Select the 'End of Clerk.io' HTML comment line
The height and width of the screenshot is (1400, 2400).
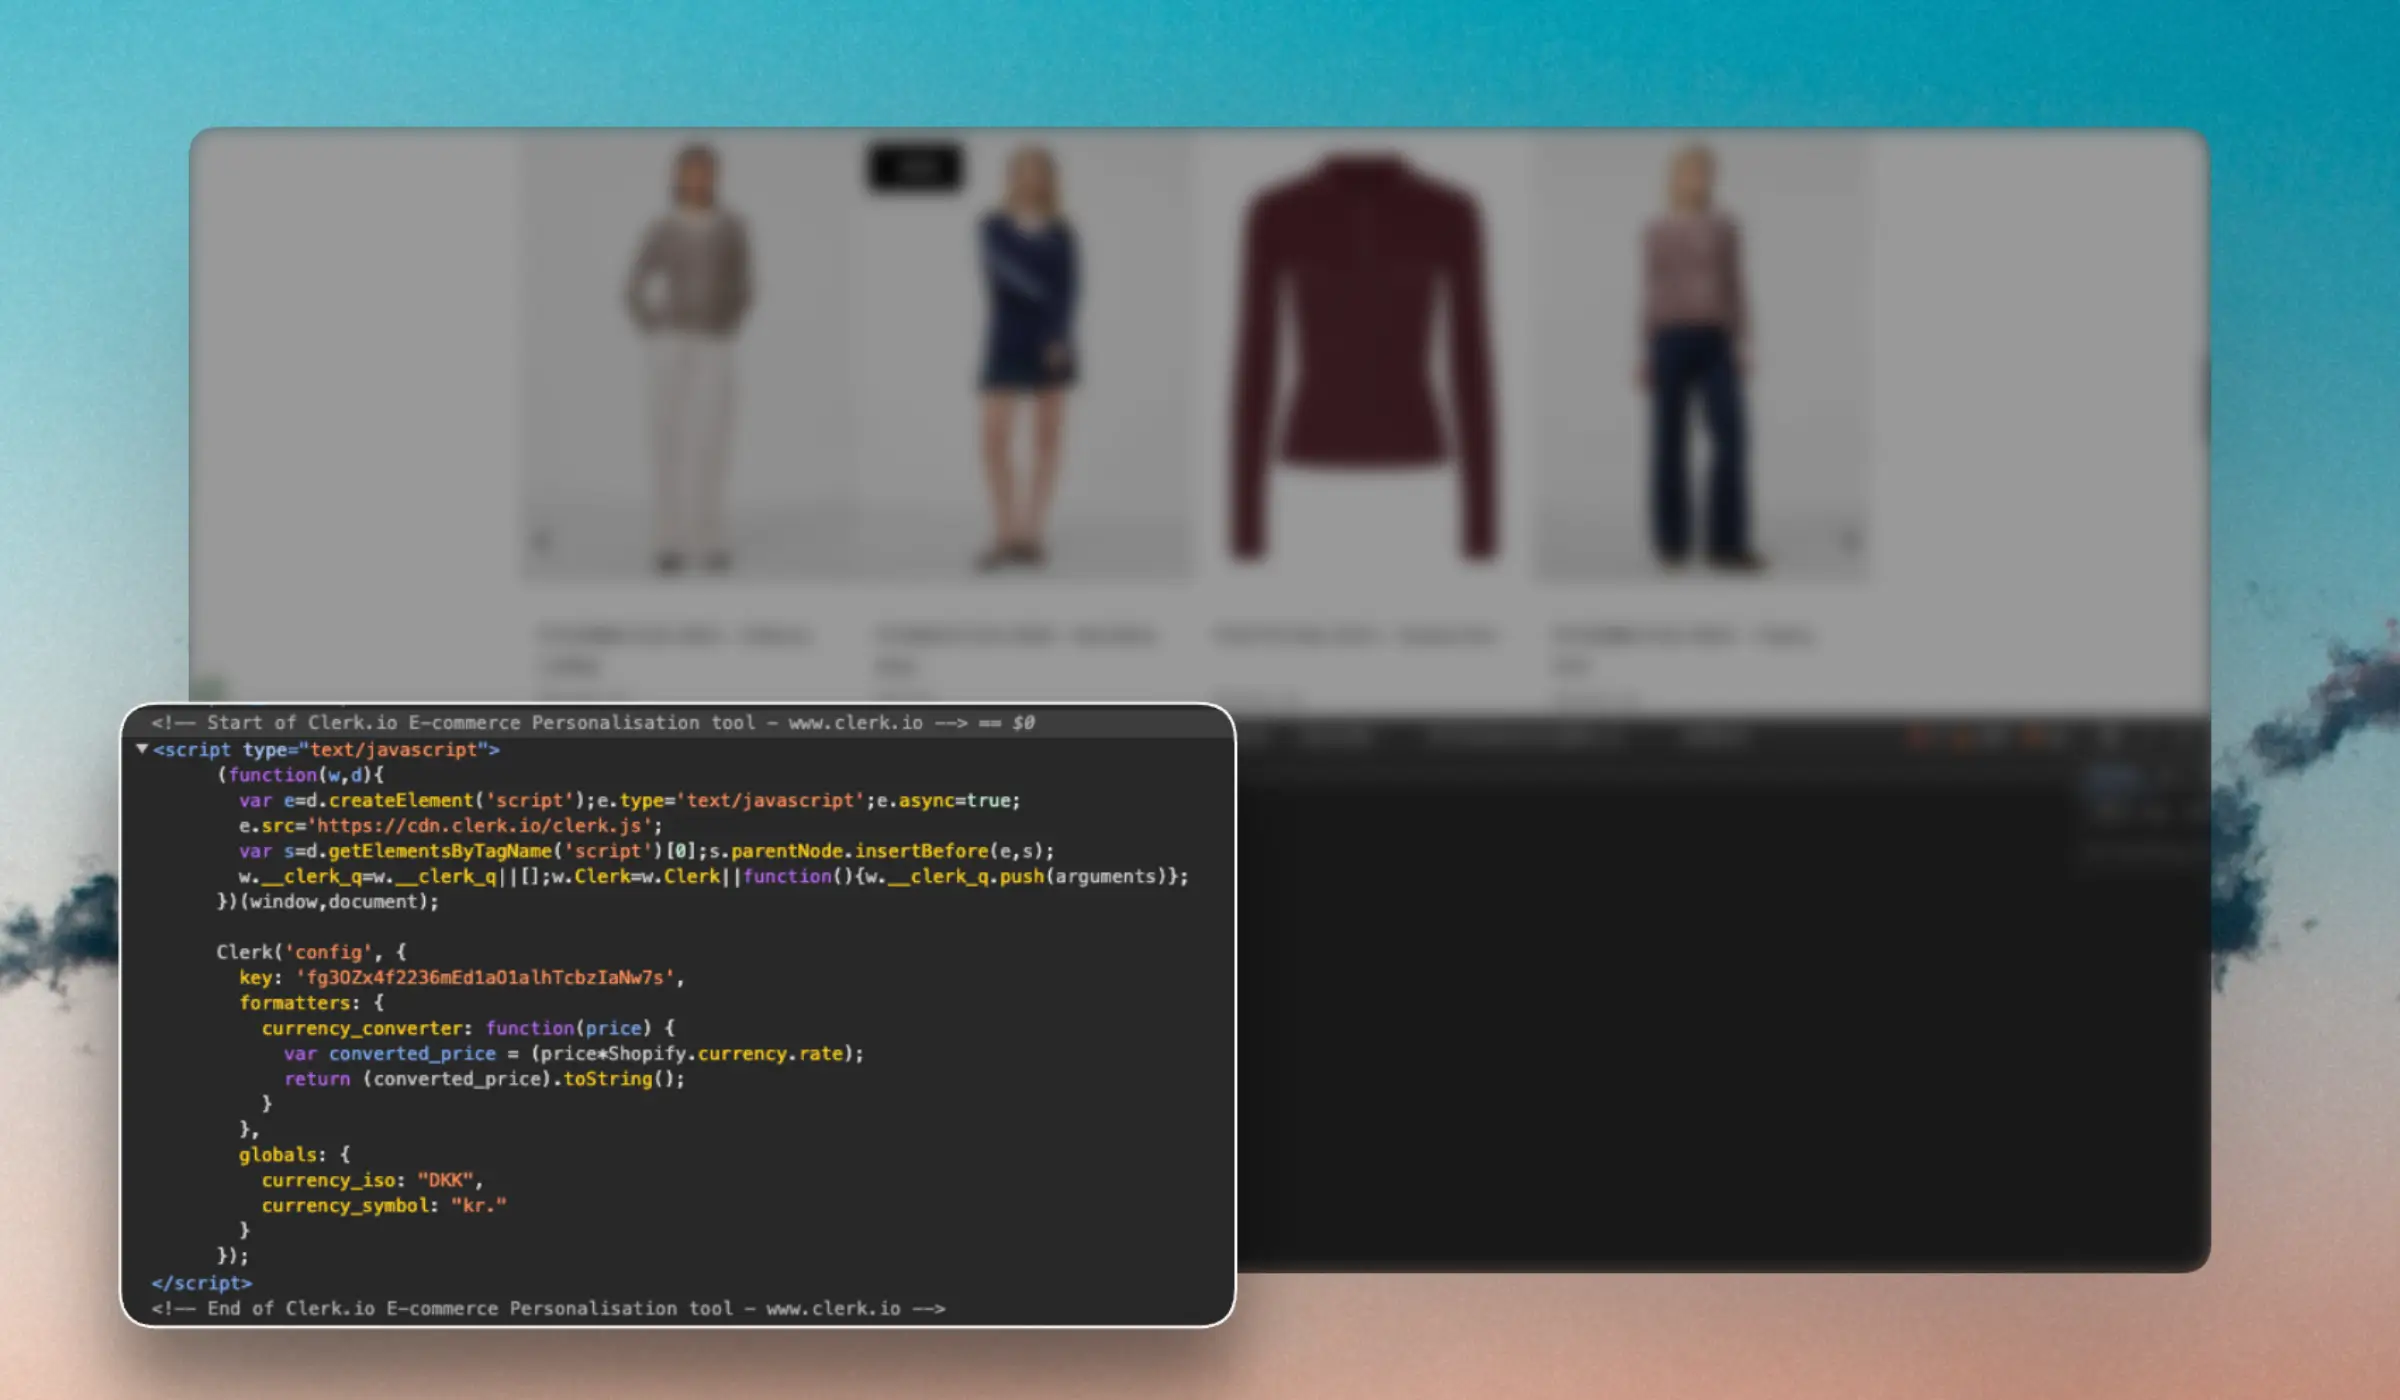(548, 1308)
